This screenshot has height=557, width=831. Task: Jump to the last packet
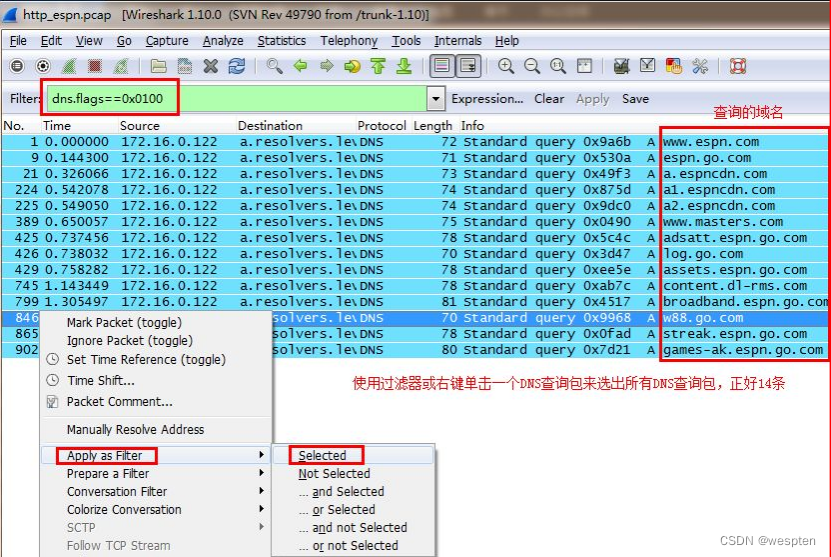coord(404,66)
